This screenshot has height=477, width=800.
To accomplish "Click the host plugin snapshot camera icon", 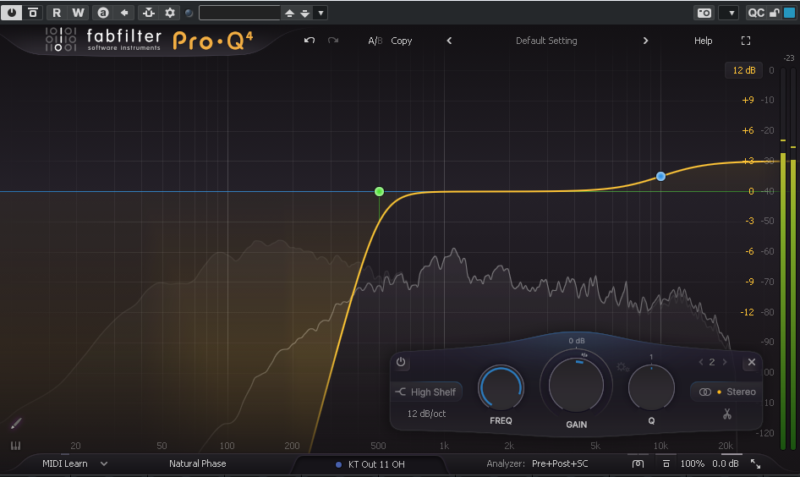I will tap(704, 13).
